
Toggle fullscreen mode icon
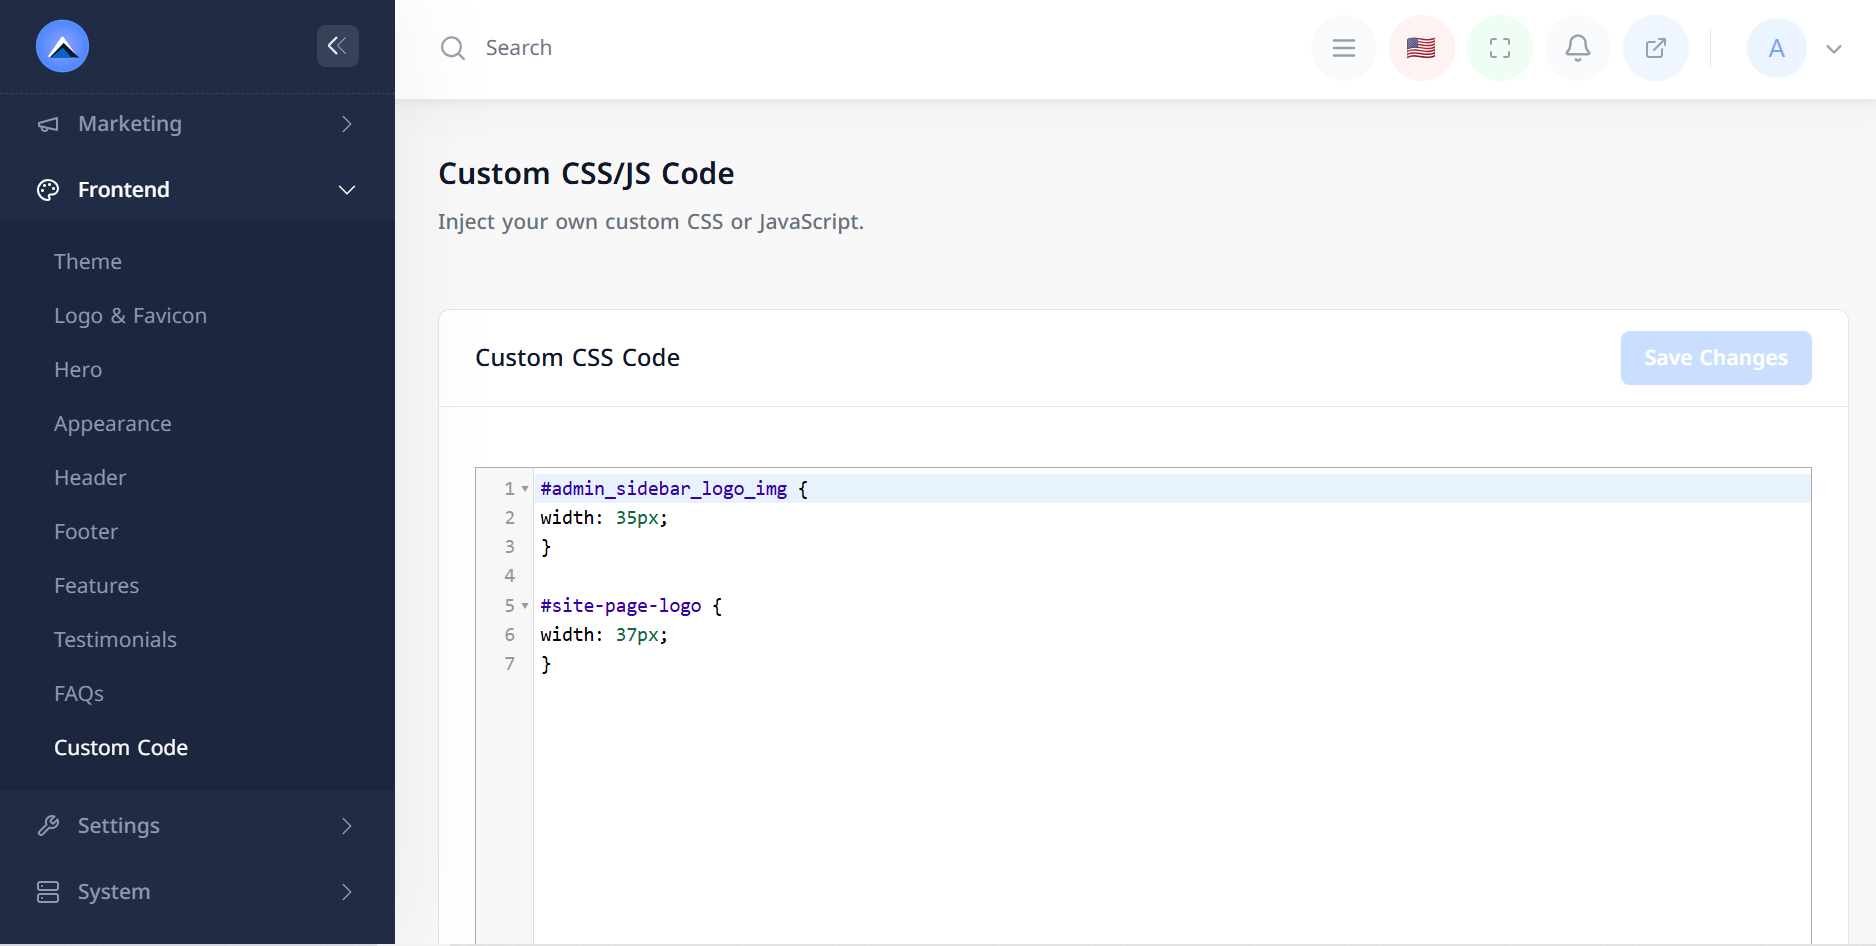(1499, 48)
